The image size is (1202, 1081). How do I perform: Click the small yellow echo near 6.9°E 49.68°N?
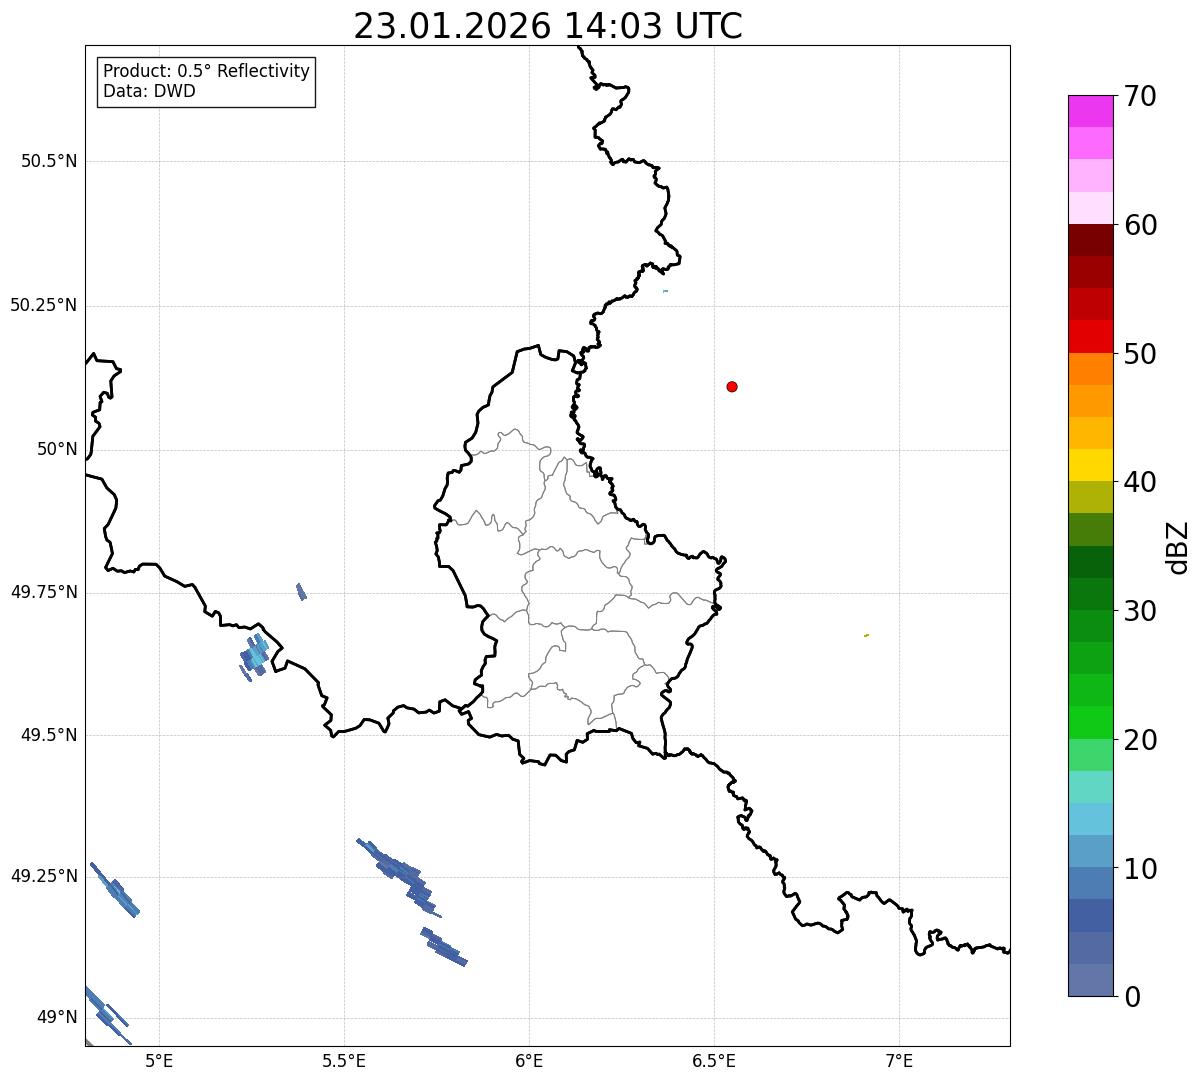pyautogui.click(x=866, y=635)
